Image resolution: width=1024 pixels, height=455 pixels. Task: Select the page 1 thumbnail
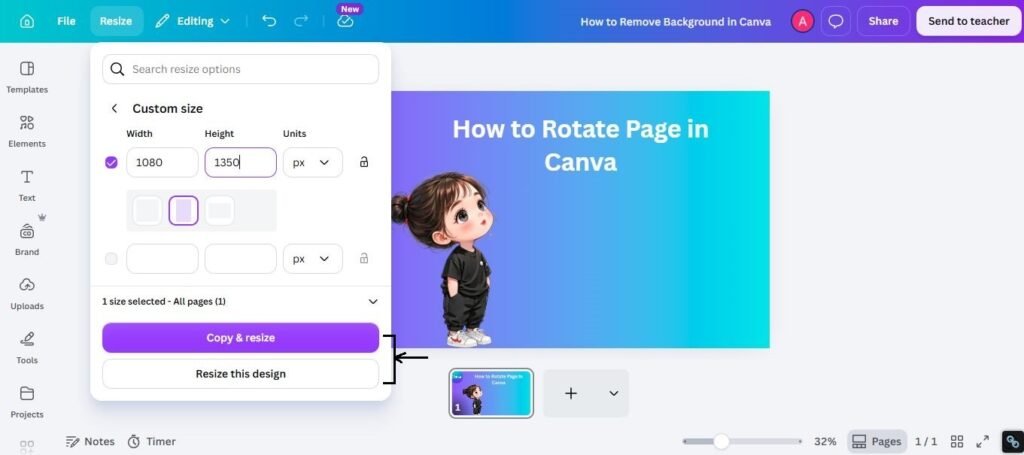[x=491, y=393]
